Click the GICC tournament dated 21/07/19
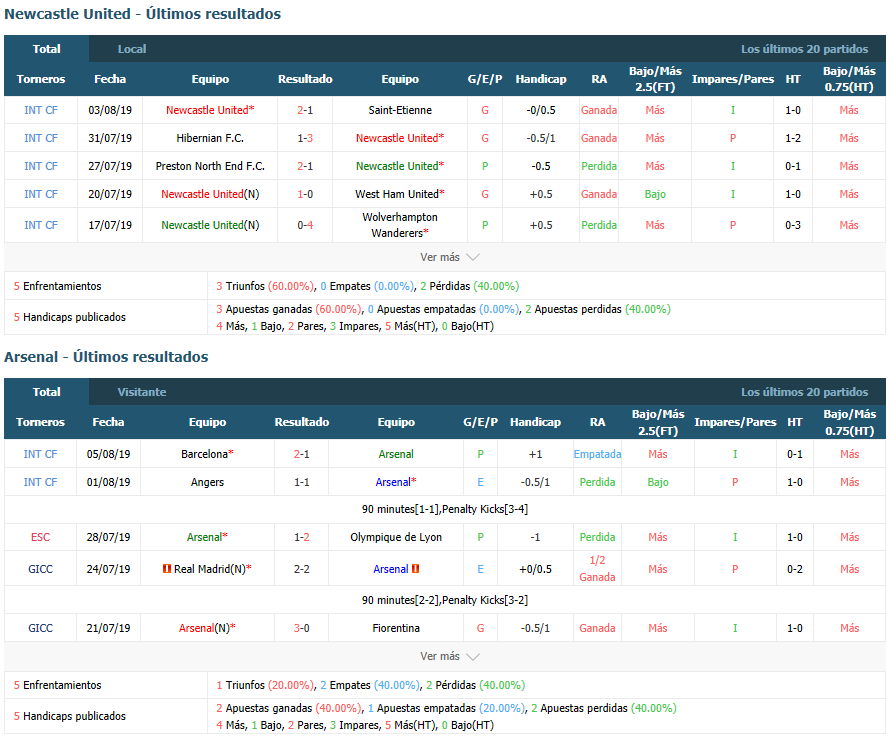Viewport: 892px width, 739px height. point(40,628)
